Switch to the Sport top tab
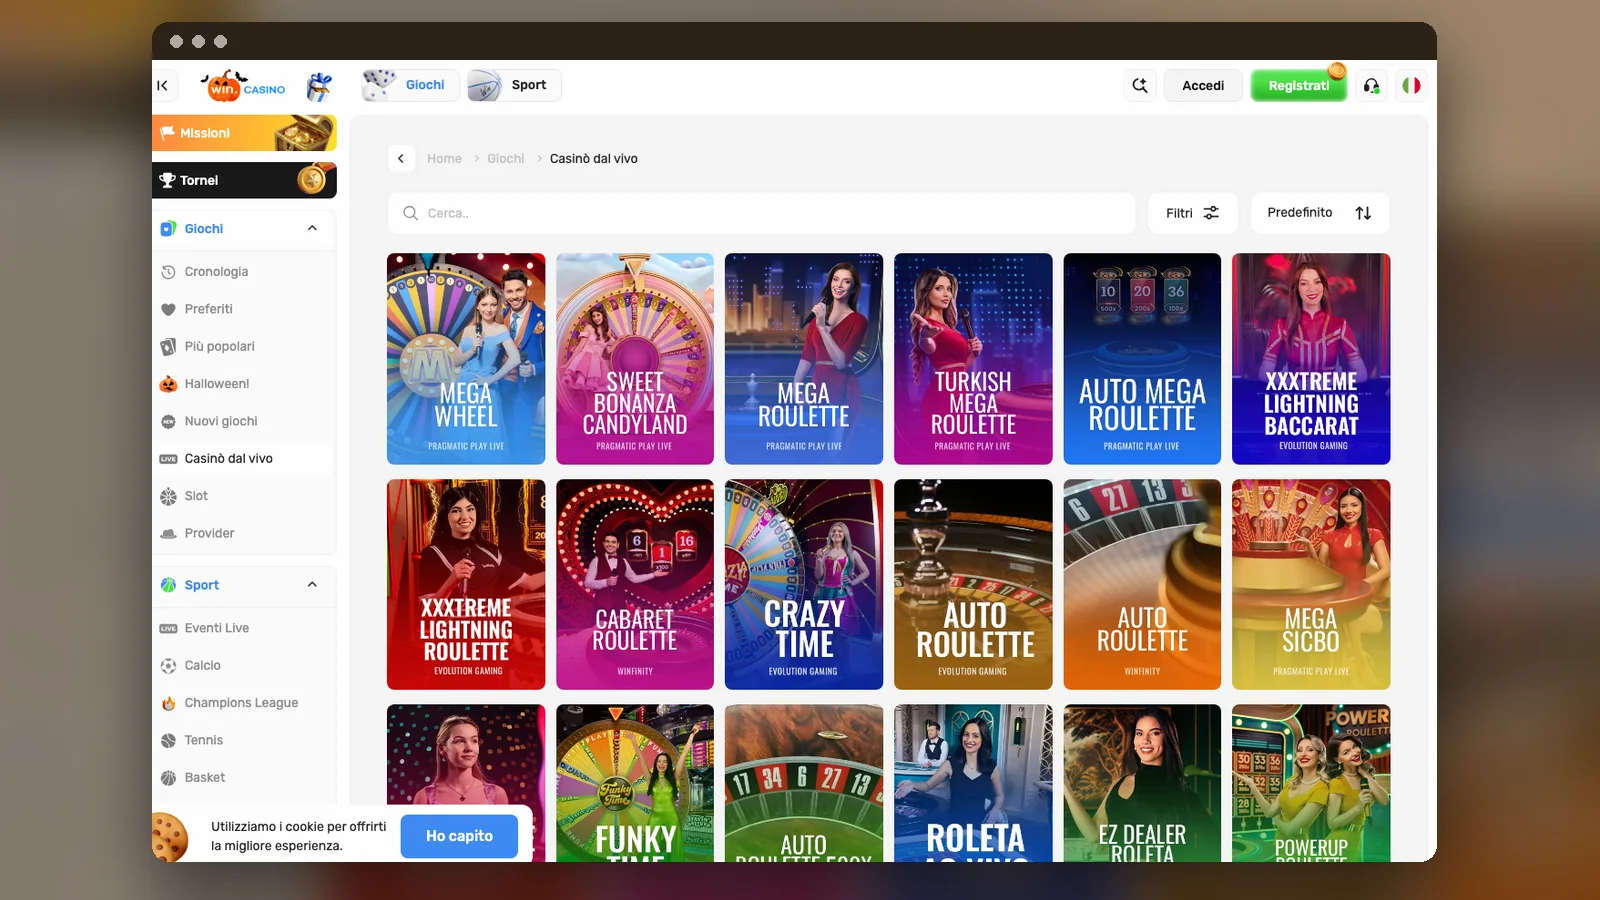The width and height of the screenshot is (1600, 900). click(x=514, y=85)
